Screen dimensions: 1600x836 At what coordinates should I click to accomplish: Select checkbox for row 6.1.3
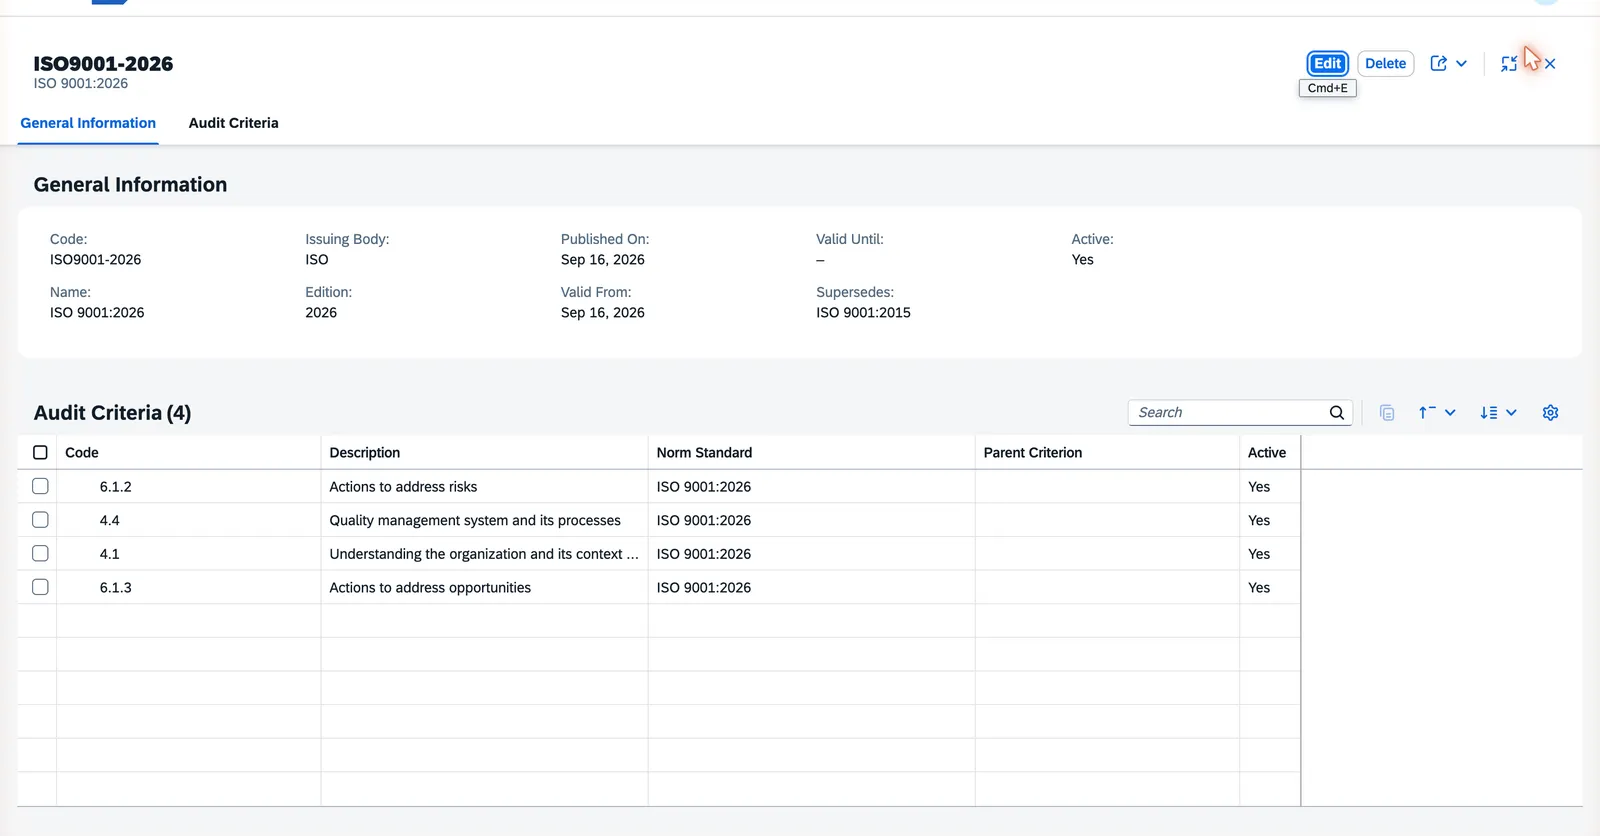click(40, 587)
